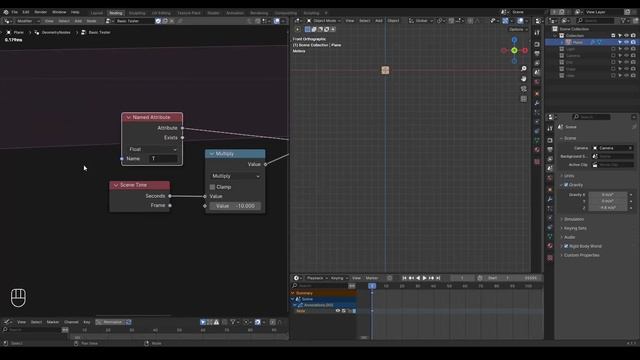640x360 pixels.
Task: Click the Named Attribute Exists output socket
Action: pos(182,138)
